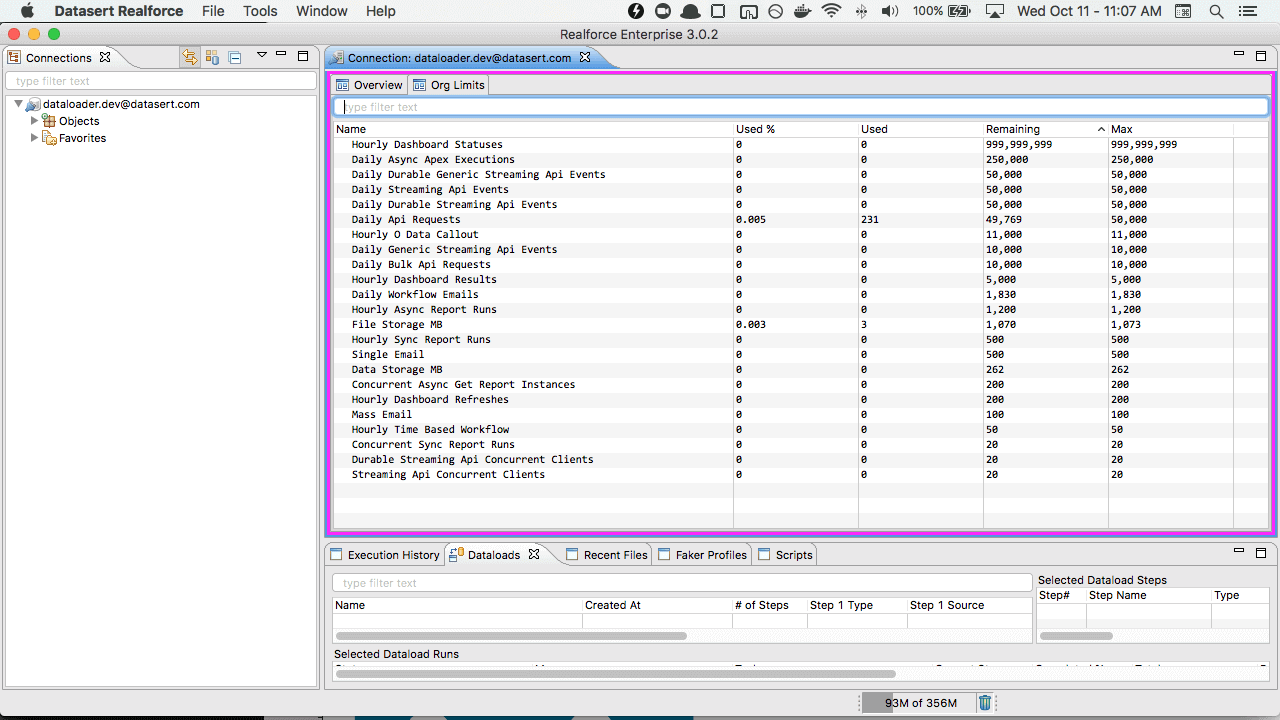Sort by the Remaining column header
1280x720 pixels.
point(1046,129)
